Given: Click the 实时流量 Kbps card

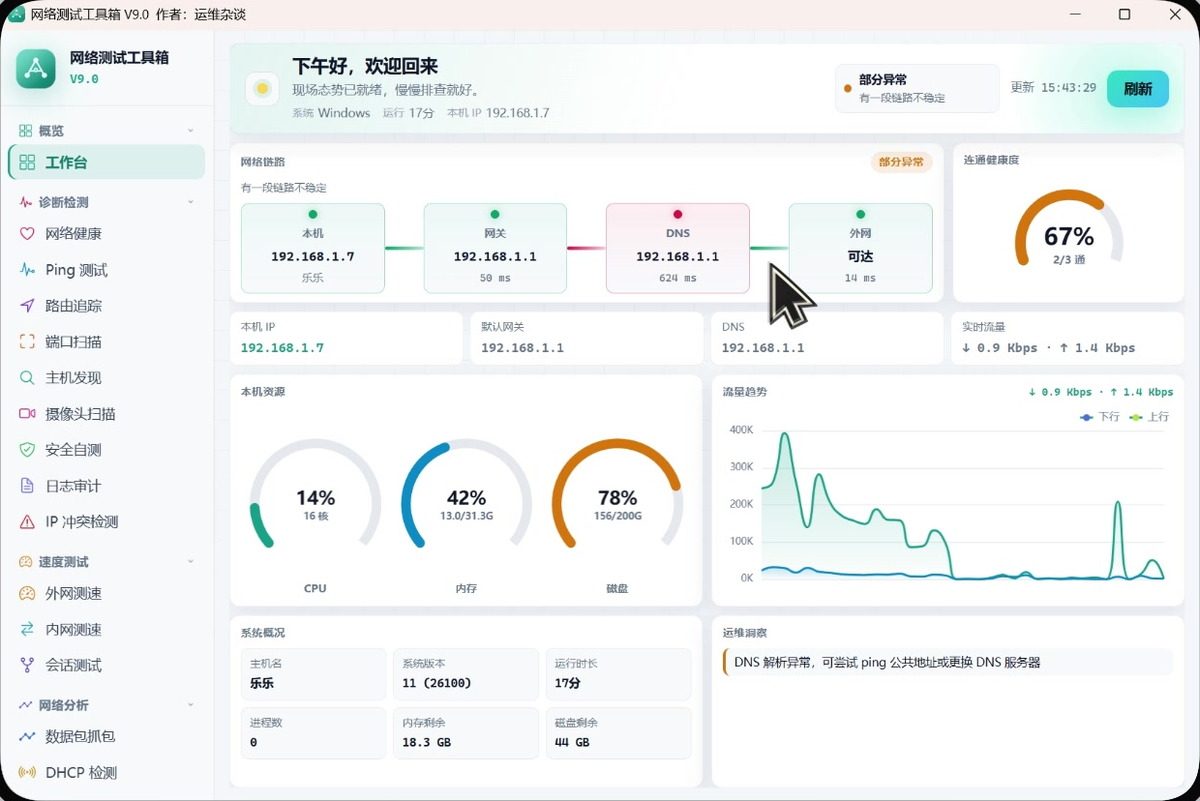Looking at the screenshot, I should [1068, 338].
